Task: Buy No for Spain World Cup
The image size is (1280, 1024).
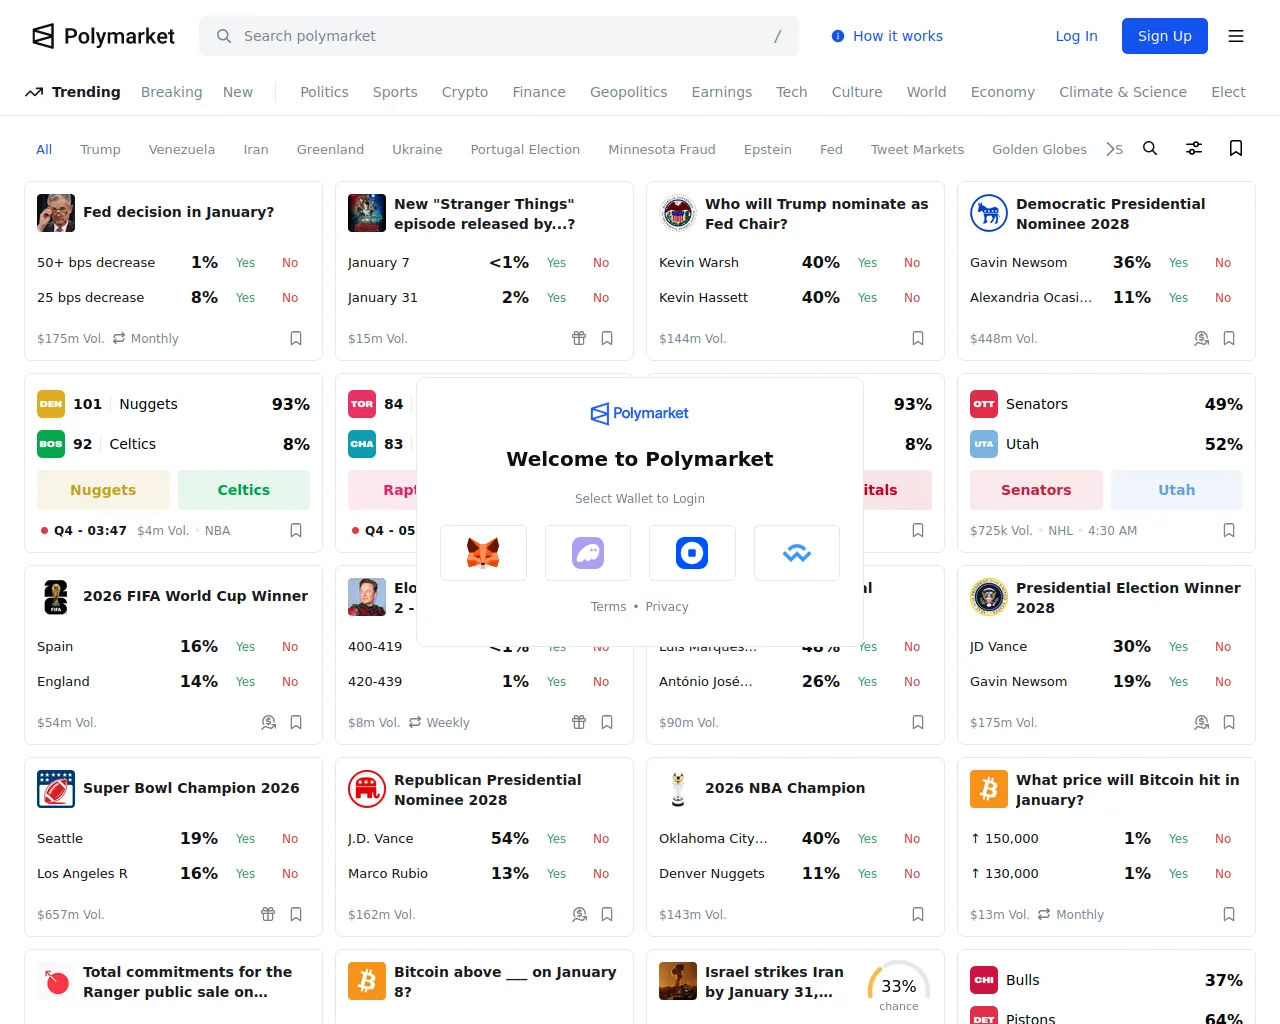Action: point(290,647)
